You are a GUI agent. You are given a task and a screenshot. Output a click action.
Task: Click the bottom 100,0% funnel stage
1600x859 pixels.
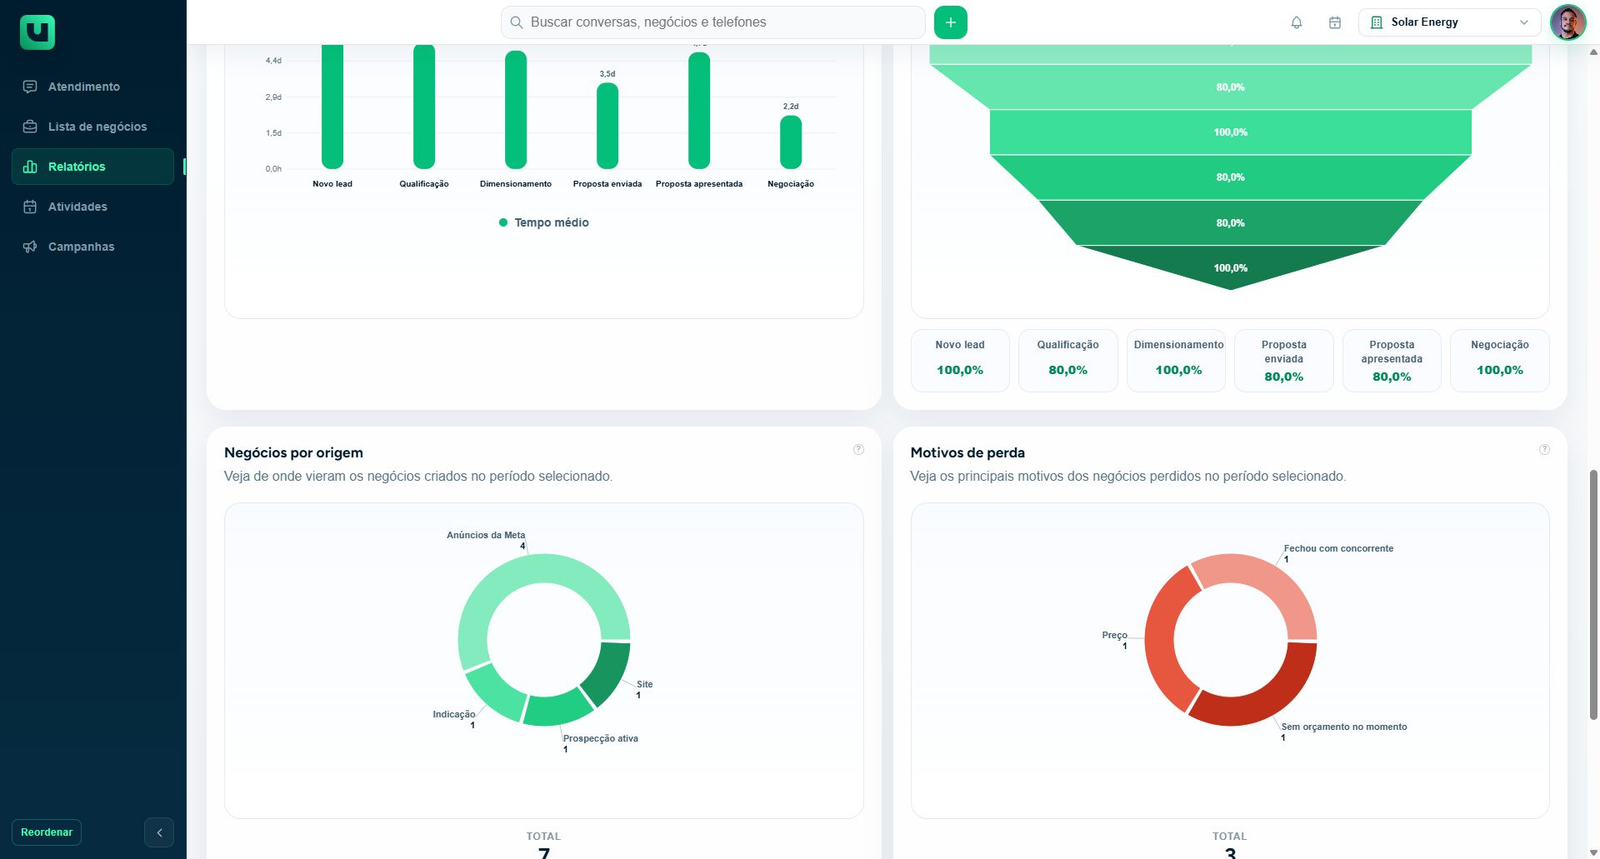tap(1231, 267)
